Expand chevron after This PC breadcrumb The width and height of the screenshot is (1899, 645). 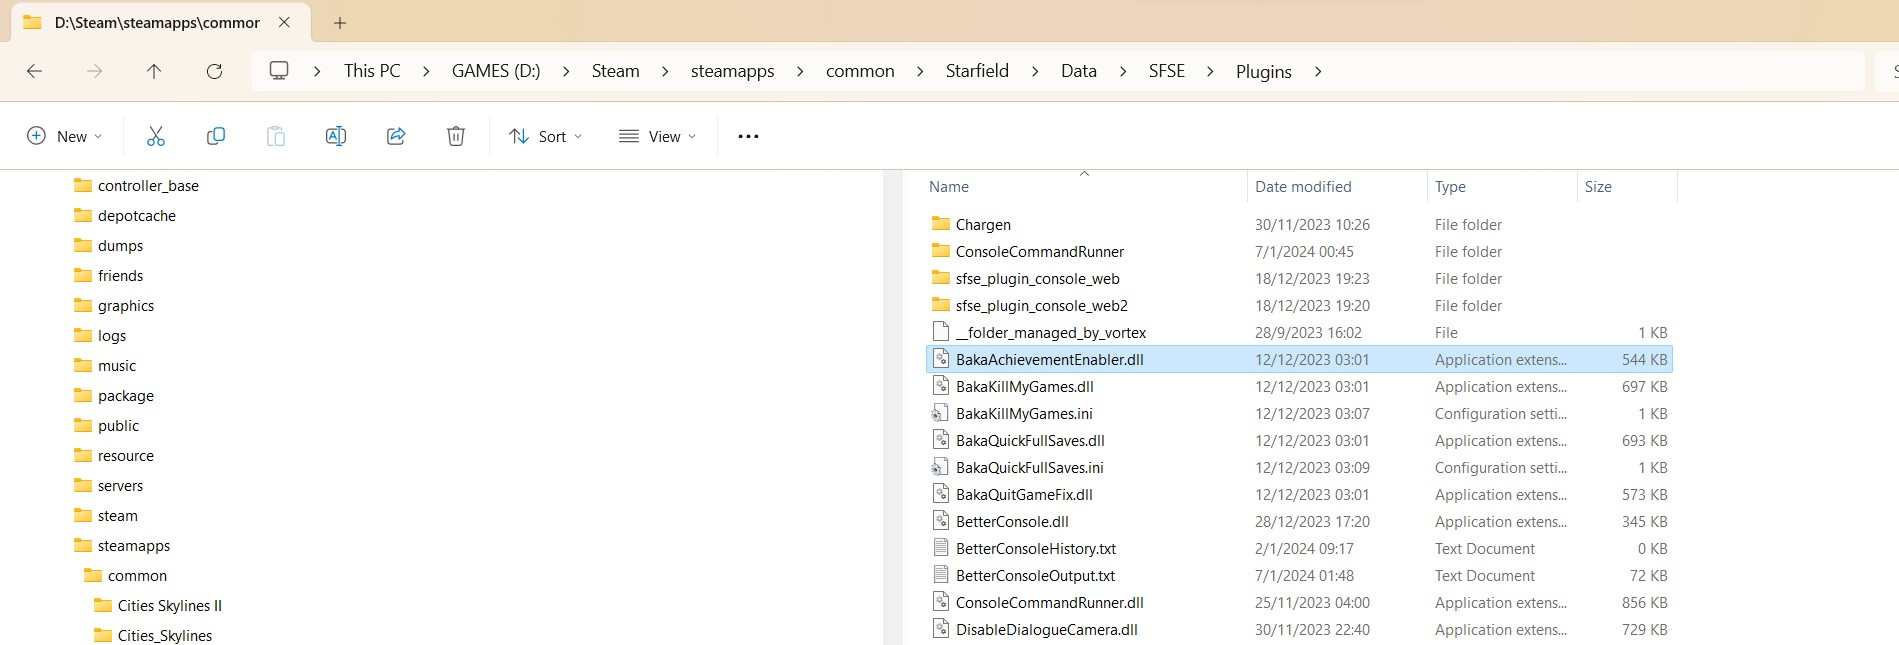tap(426, 71)
